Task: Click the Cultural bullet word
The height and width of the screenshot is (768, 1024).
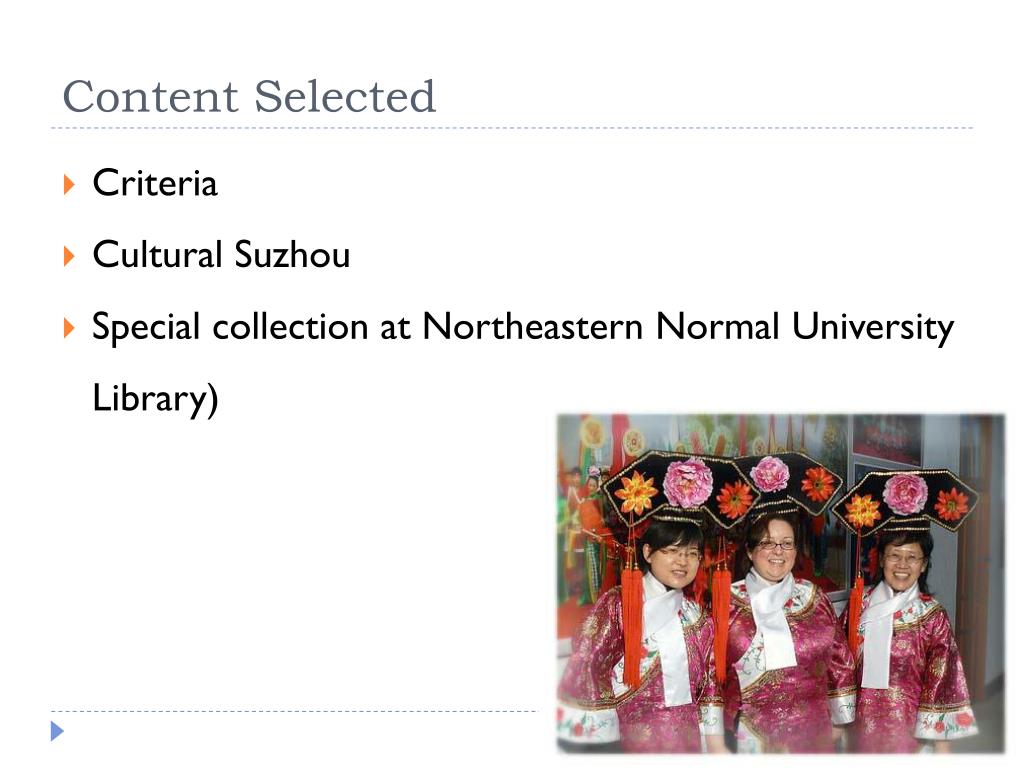Action: [157, 254]
